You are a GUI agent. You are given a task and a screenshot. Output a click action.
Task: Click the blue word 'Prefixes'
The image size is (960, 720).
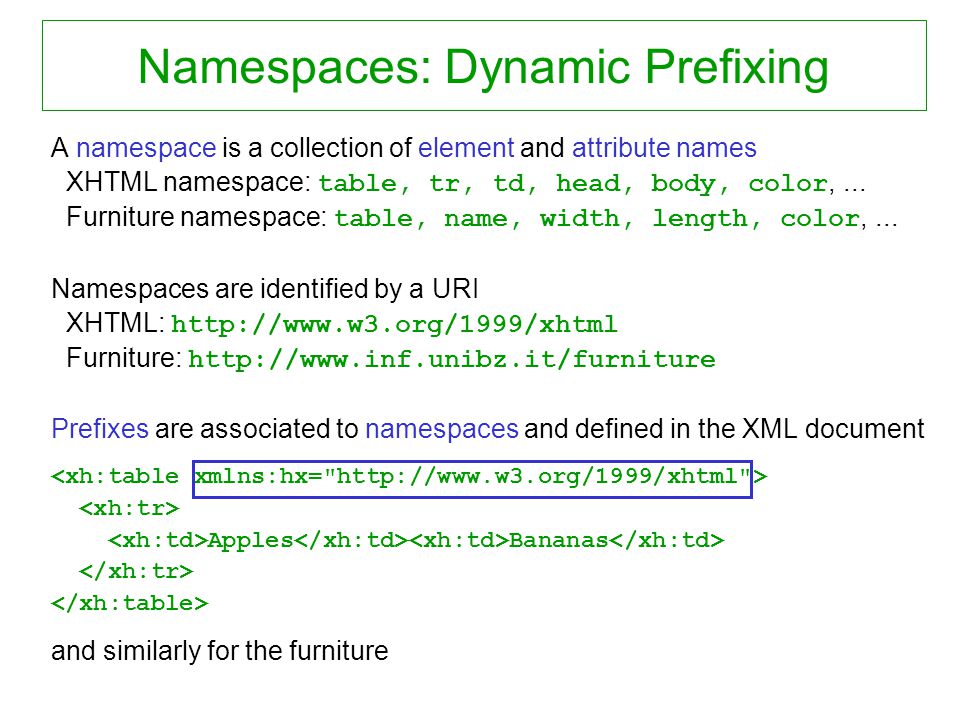point(100,429)
